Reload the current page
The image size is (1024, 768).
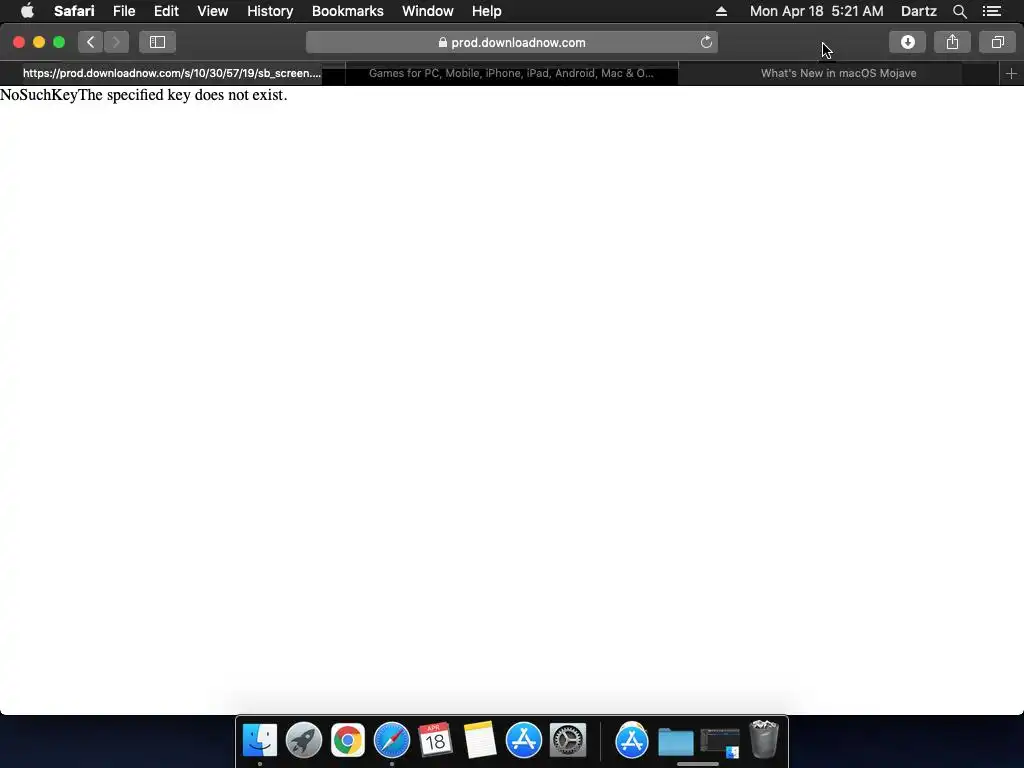pyautogui.click(x=706, y=42)
